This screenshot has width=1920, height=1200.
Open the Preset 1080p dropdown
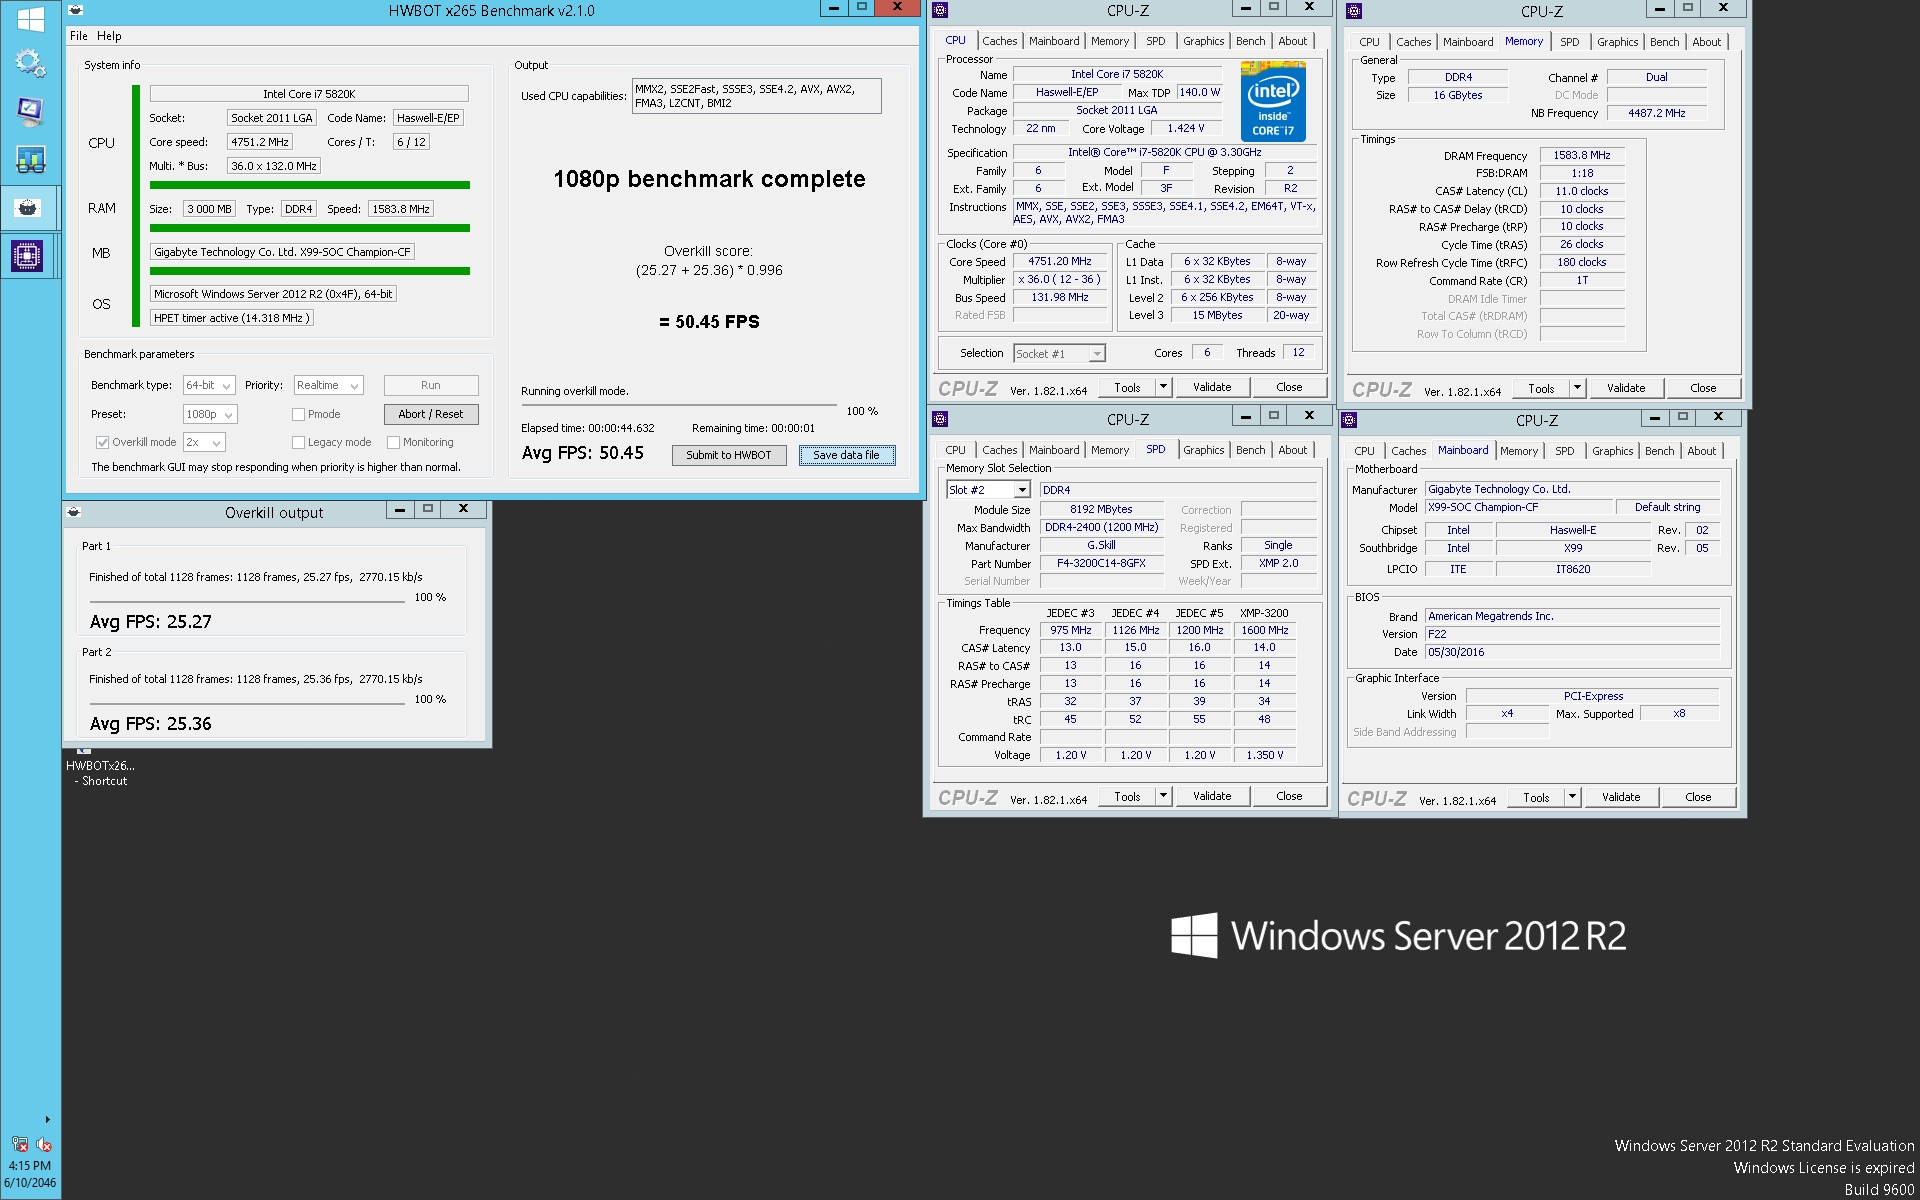point(210,414)
